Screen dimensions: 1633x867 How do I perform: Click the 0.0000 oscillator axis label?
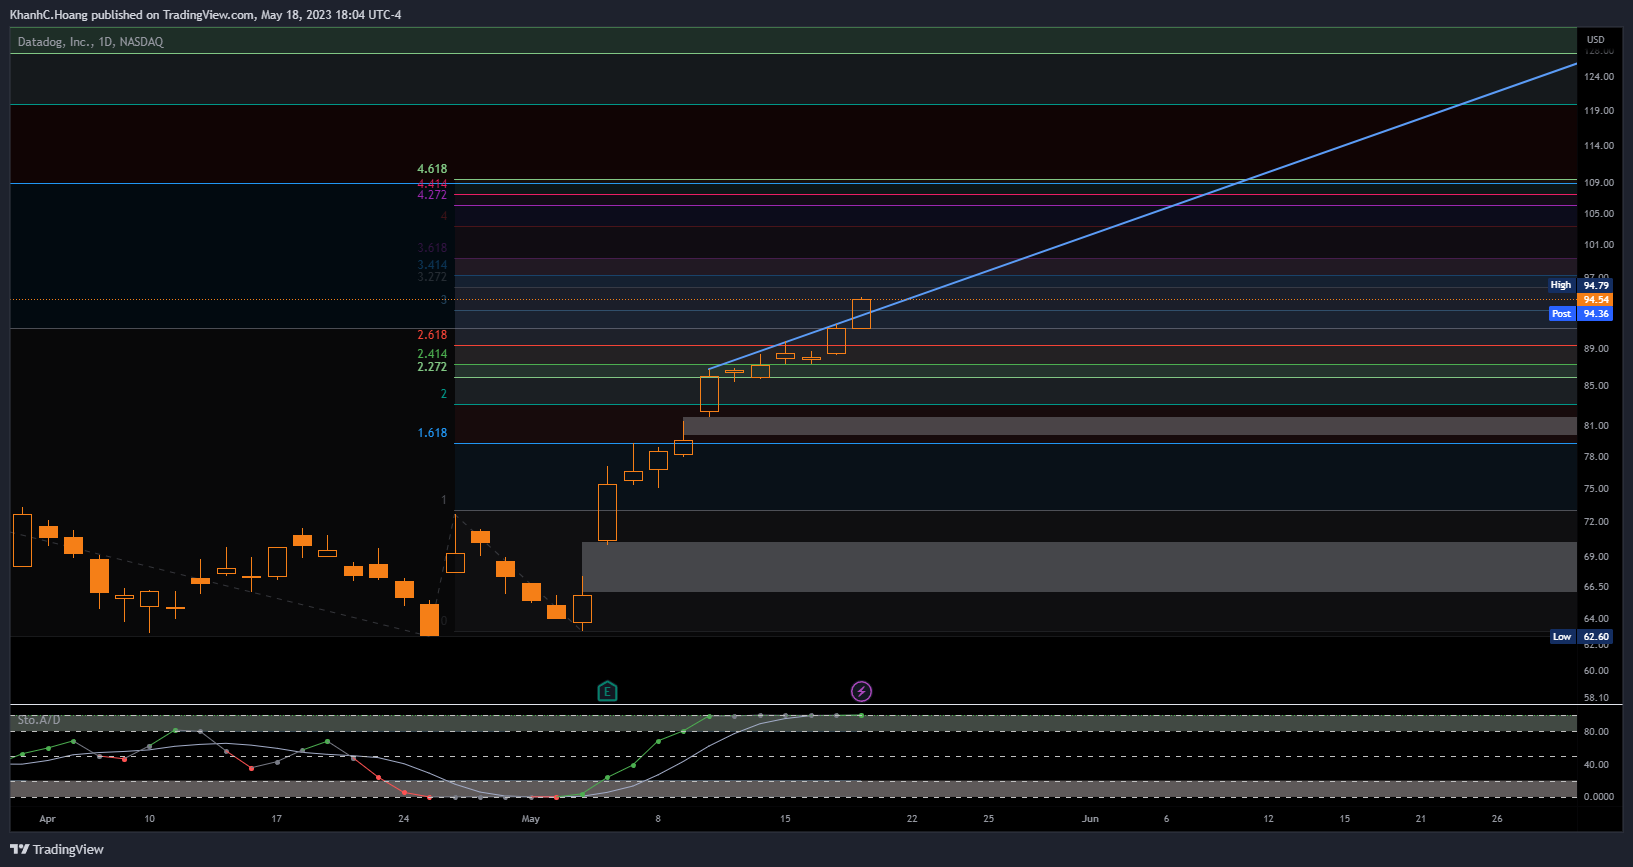pos(1598,796)
